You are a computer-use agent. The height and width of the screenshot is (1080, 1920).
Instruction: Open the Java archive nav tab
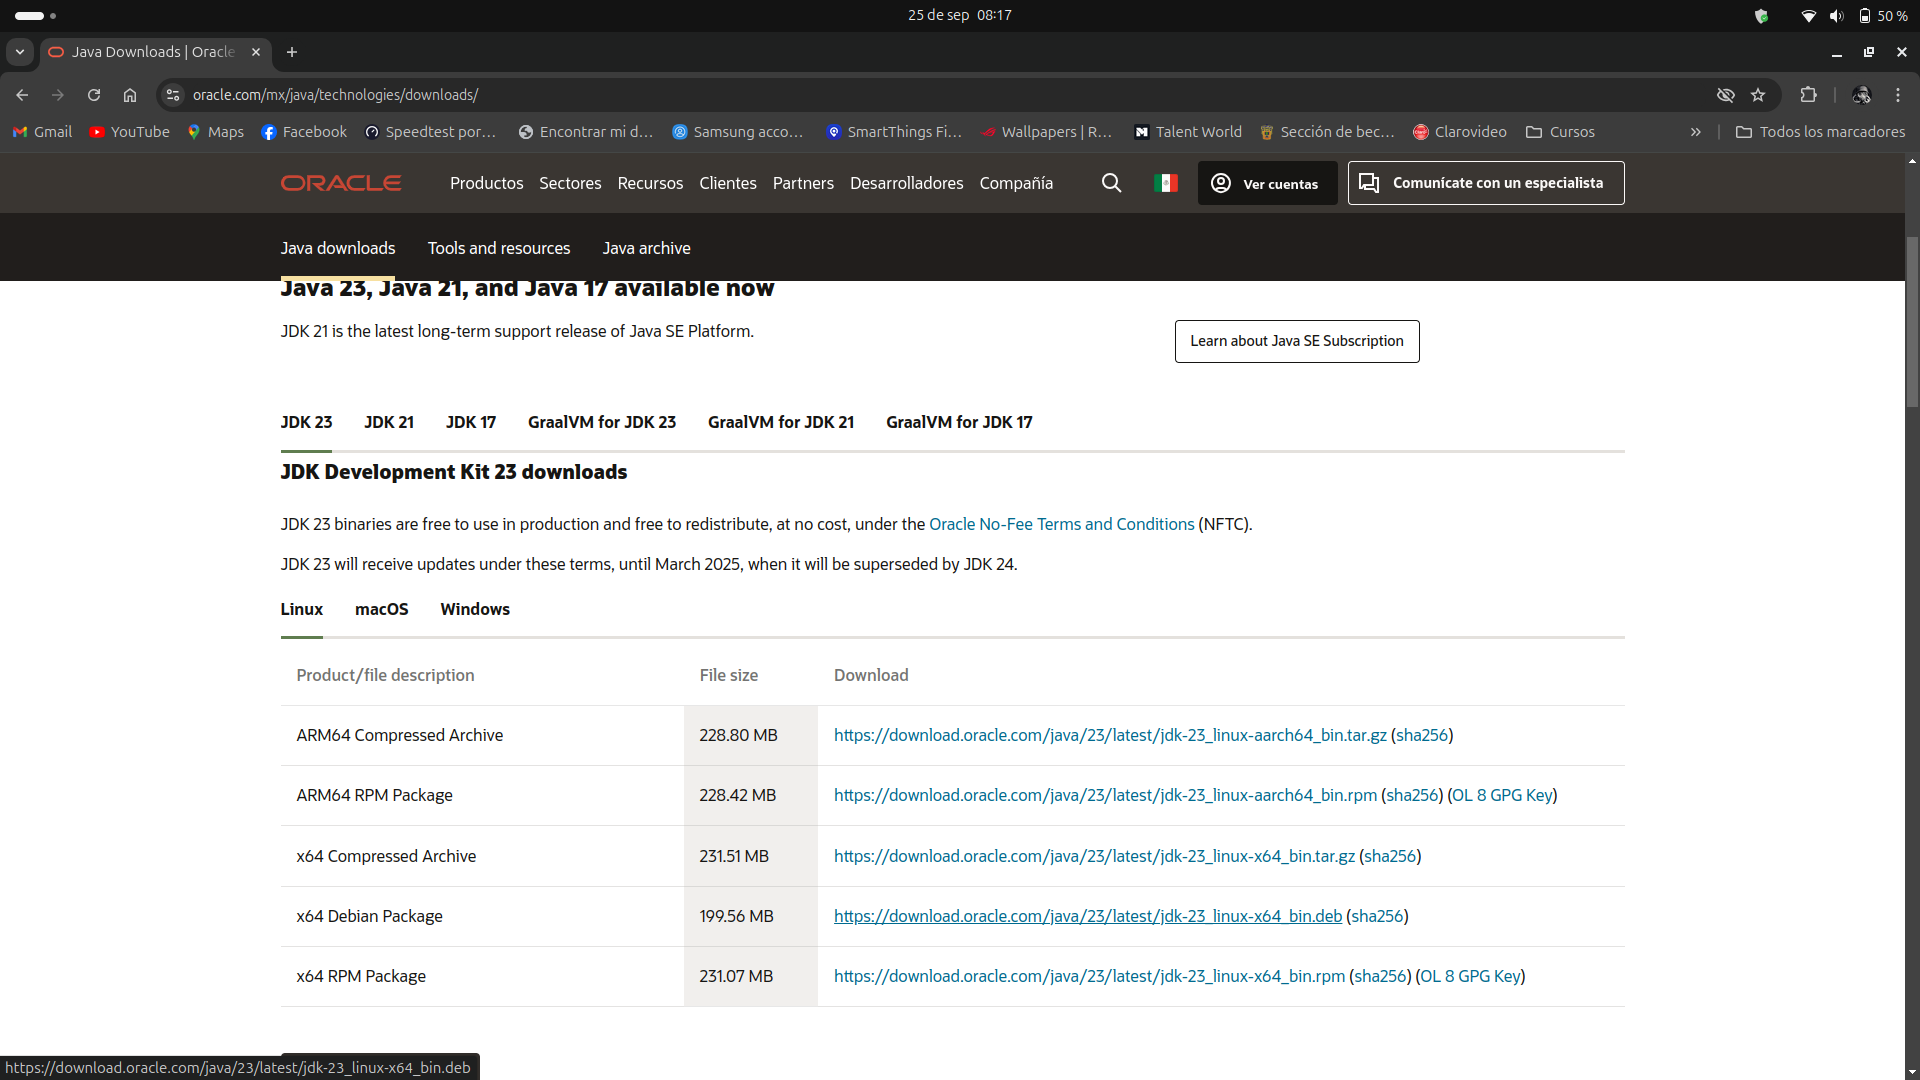pos(646,248)
